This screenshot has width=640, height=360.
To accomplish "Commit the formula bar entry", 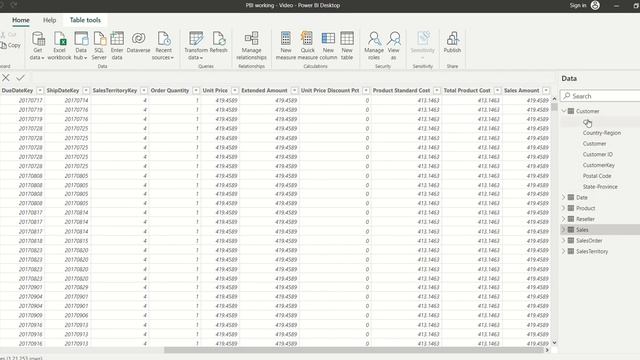I will [20, 78].
